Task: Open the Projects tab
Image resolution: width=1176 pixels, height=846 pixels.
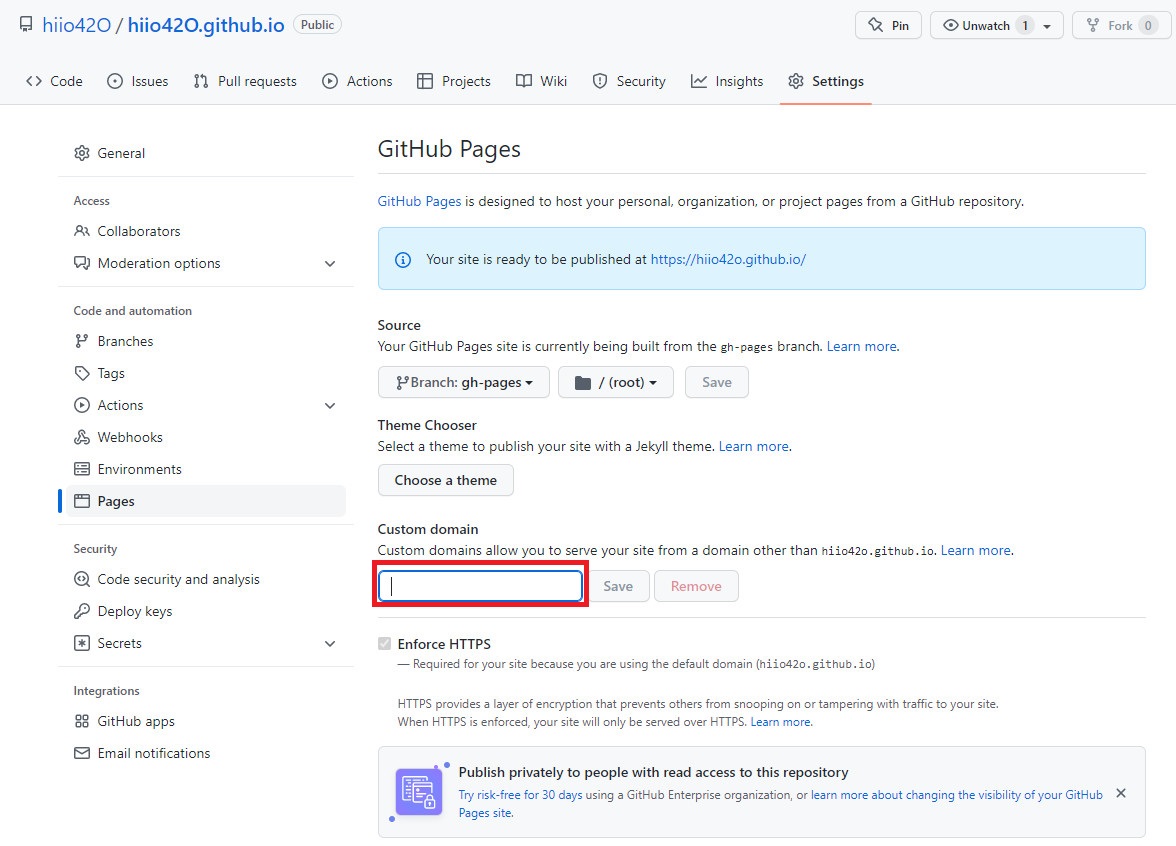Action: 454,81
